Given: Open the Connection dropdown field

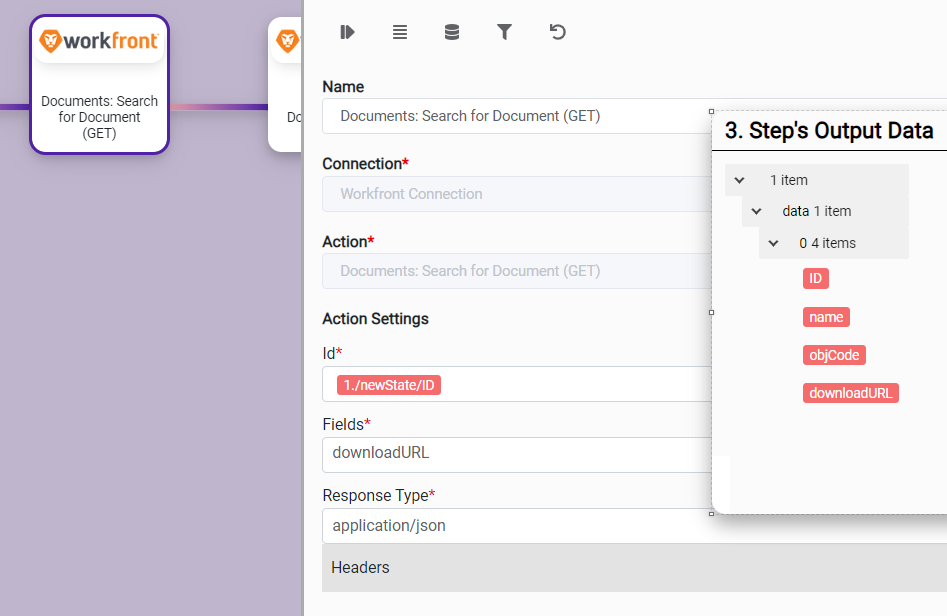Looking at the screenshot, I should 515,194.
